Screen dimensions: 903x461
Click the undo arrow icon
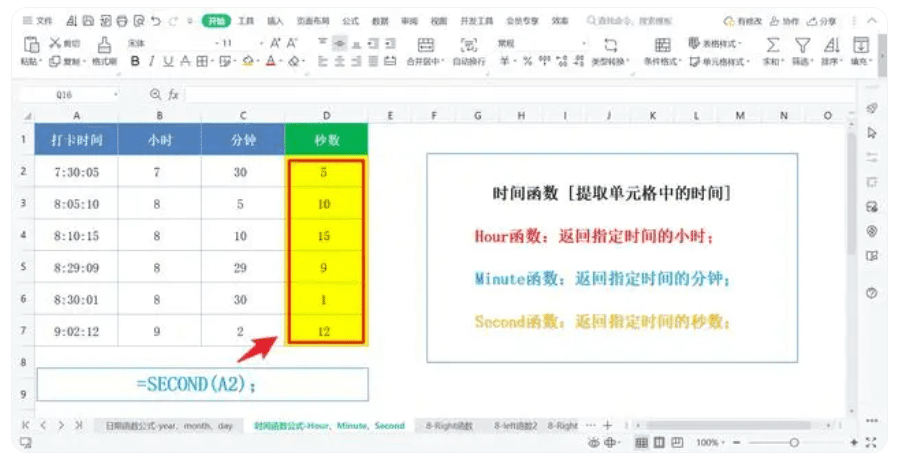156,20
